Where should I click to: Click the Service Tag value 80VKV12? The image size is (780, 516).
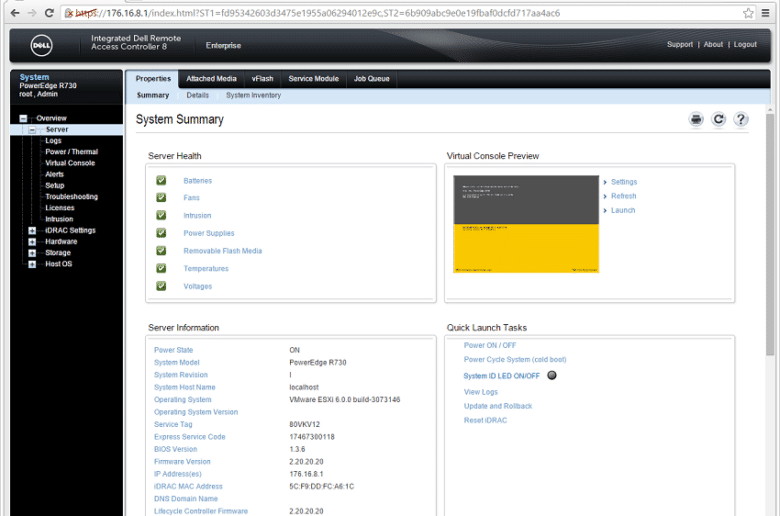pos(304,424)
